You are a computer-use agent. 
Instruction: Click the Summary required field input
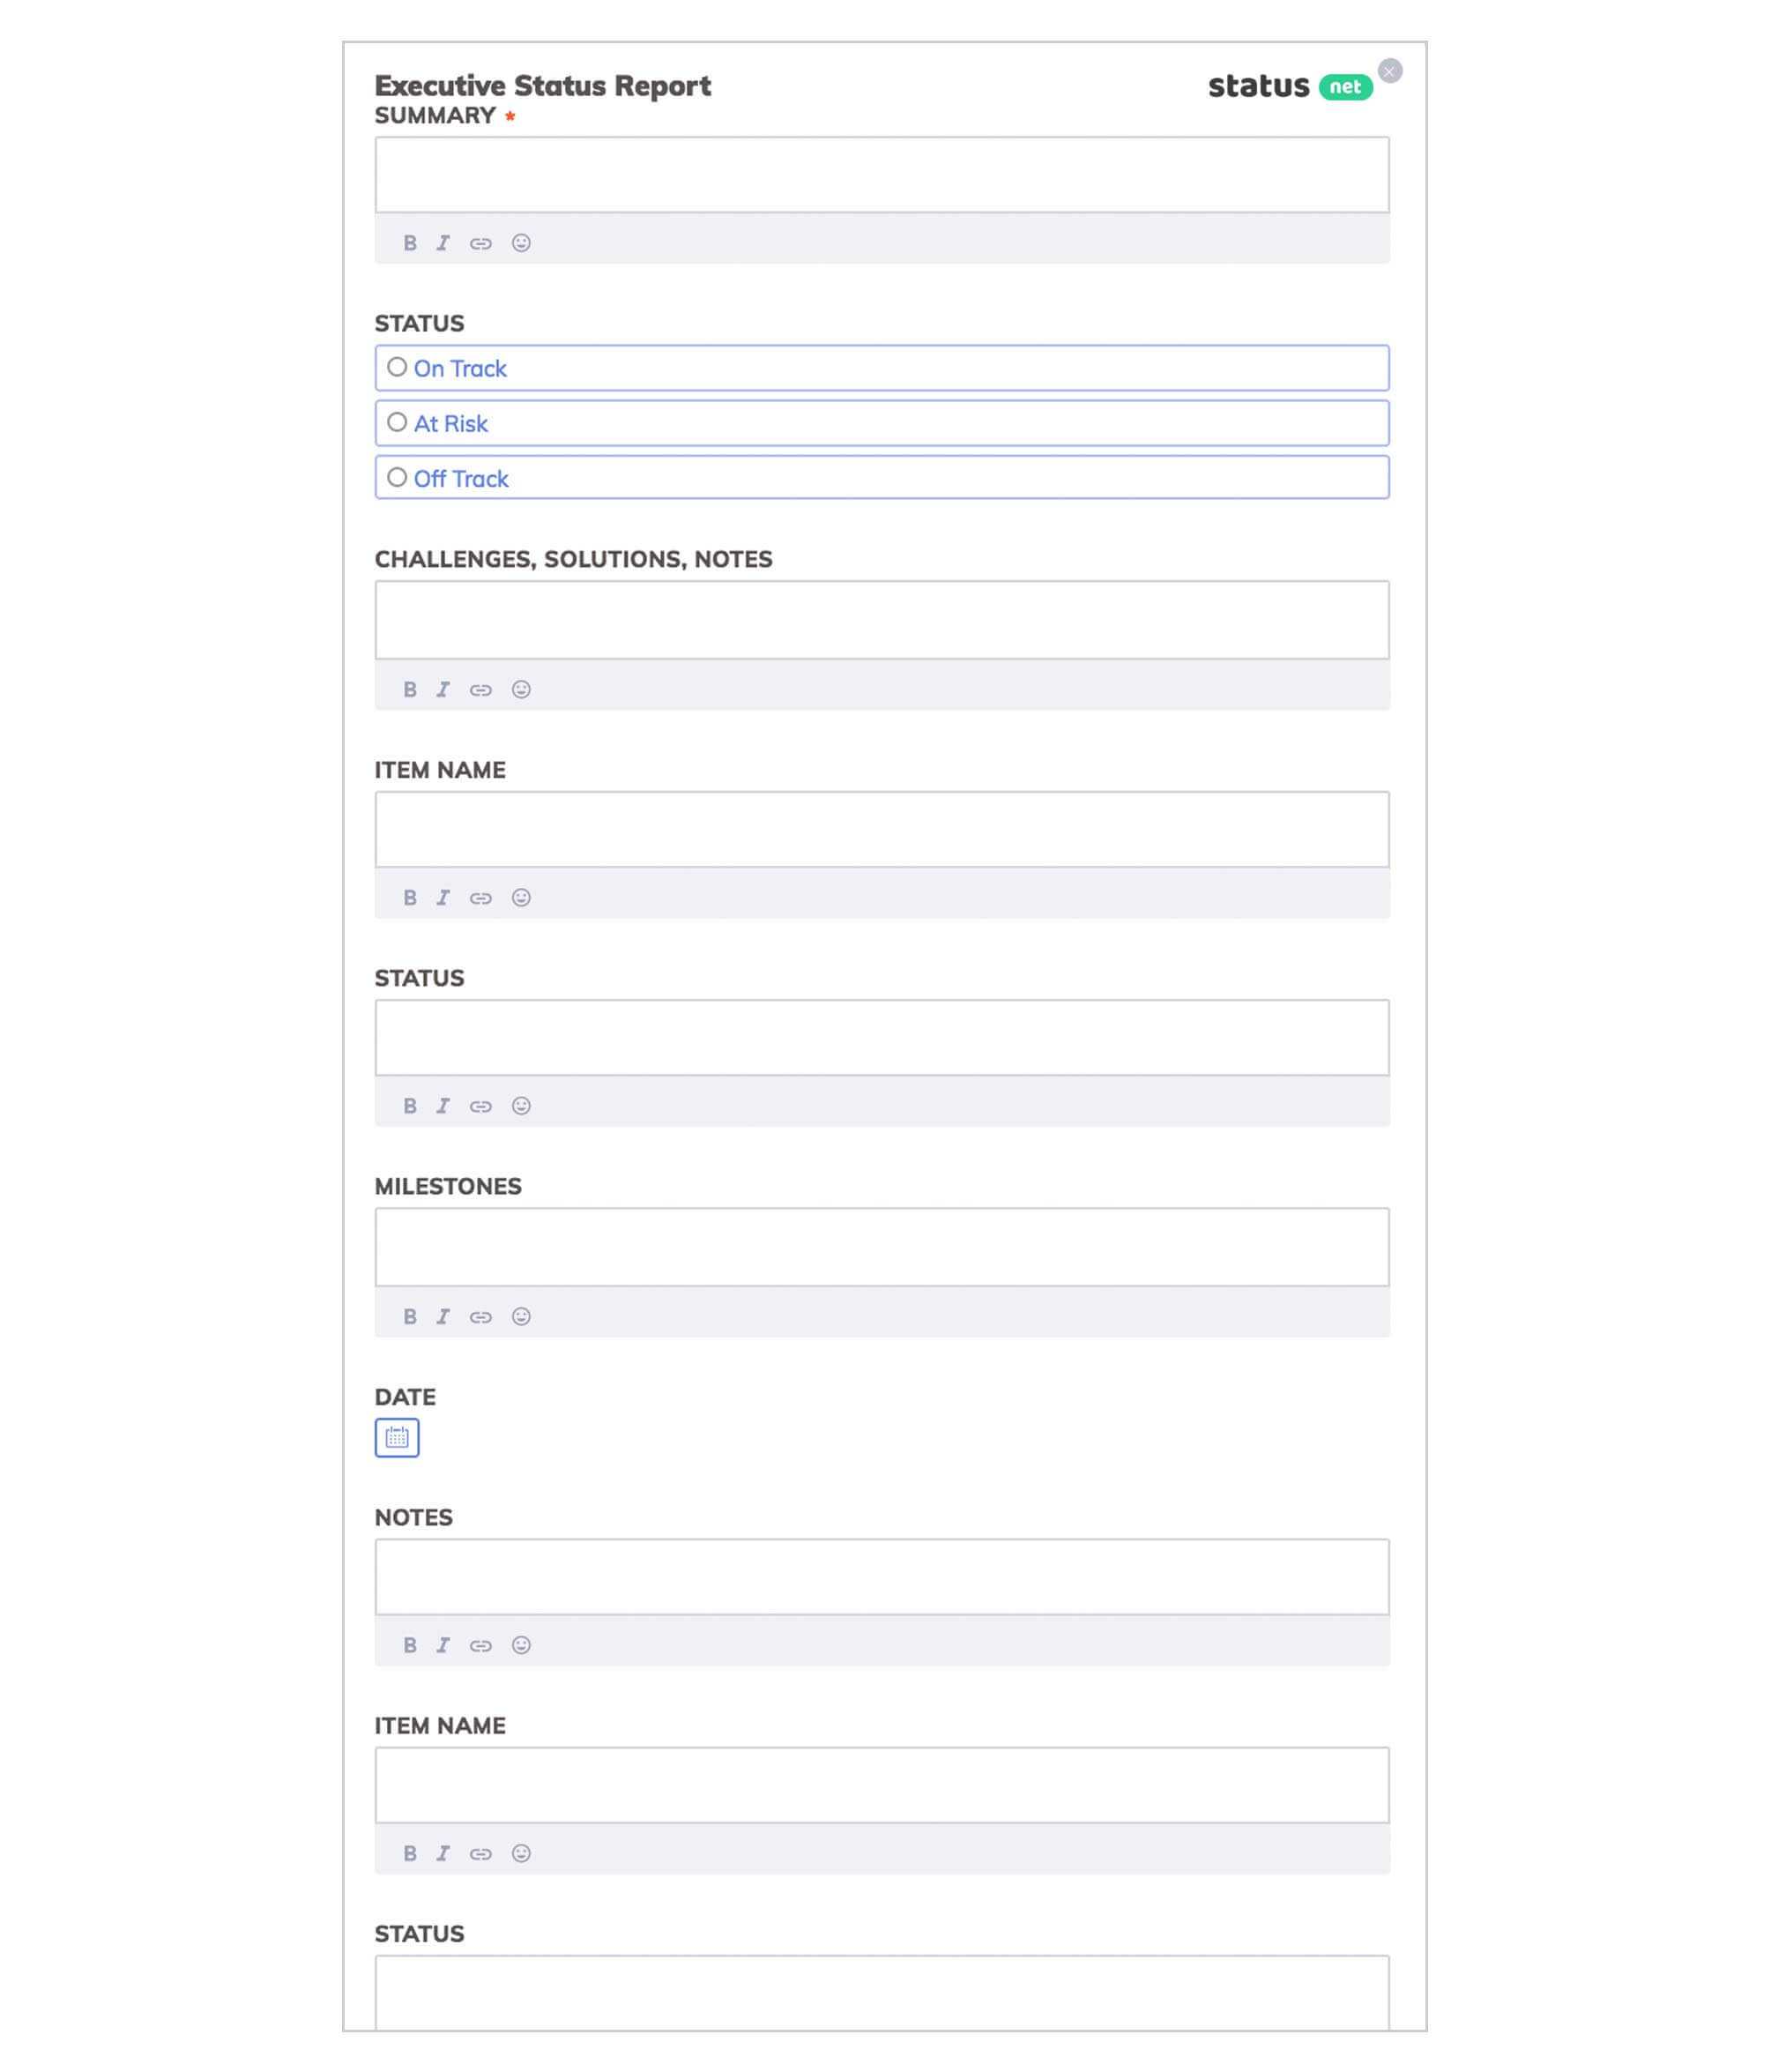pos(882,174)
